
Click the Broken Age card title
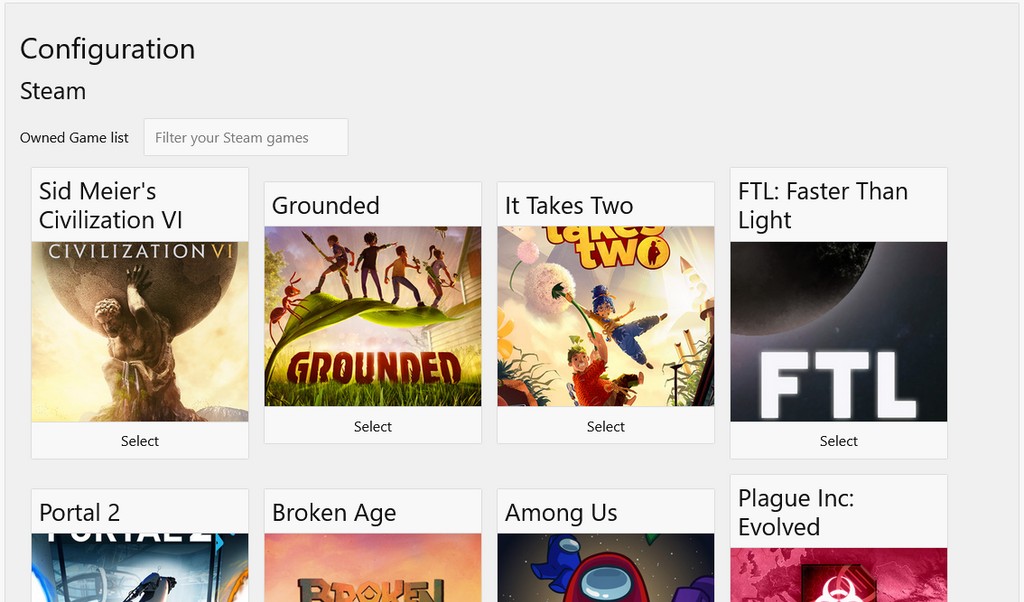click(x=334, y=513)
